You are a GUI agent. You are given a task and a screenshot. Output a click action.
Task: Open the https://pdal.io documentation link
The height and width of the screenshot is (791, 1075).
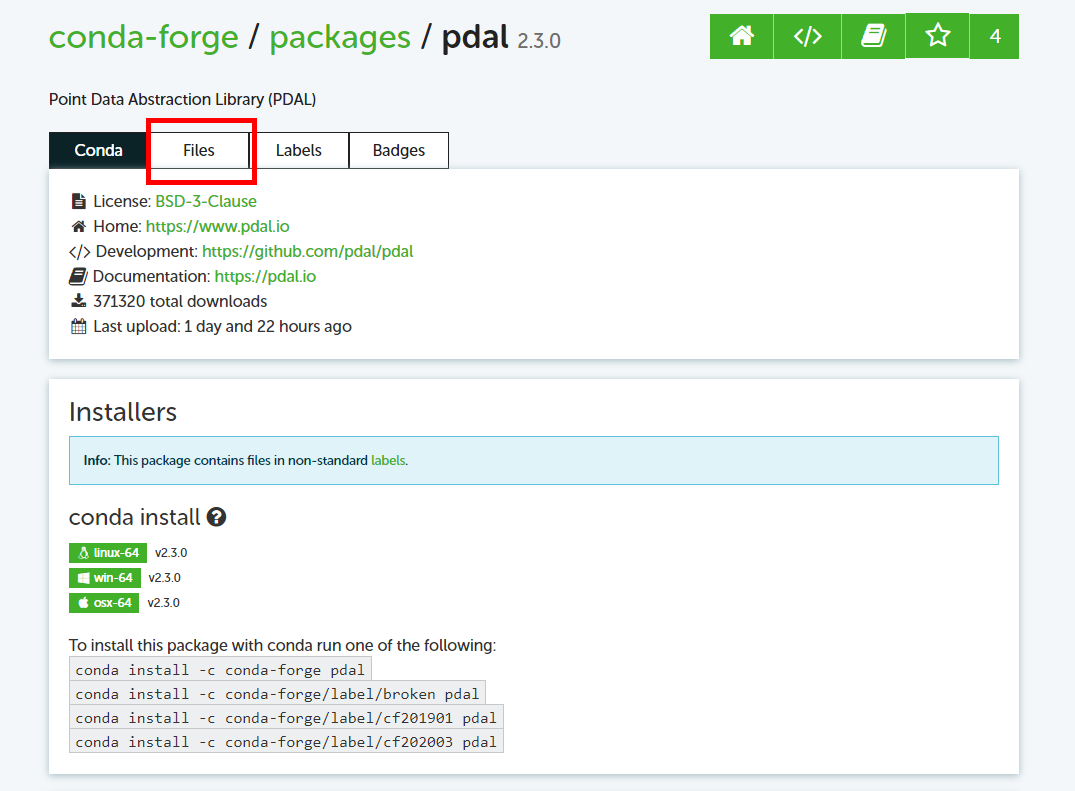click(266, 276)
